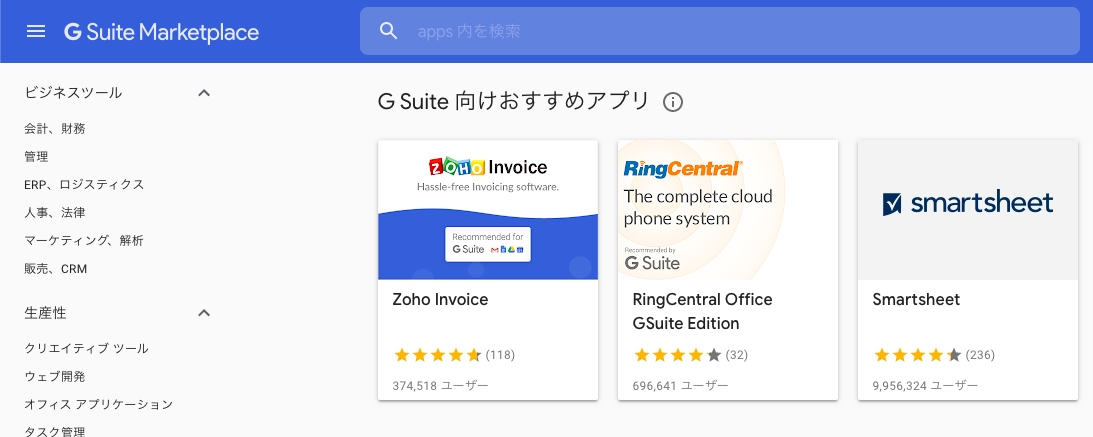
Task: Choose the マーケティング、解析 category
Action: pyautogui.click(x=84, y=240)
